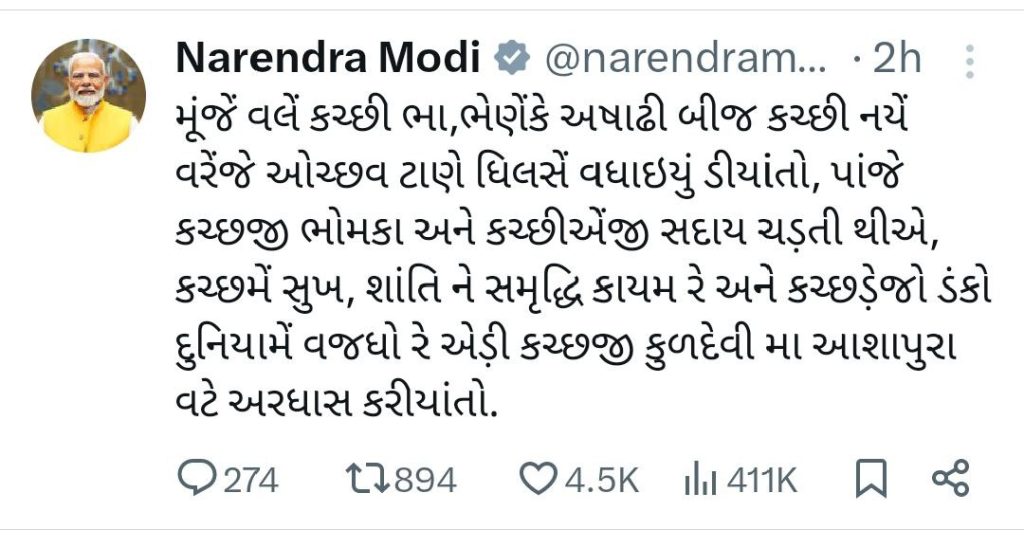Screen dimensions: 1024x548
Task: Click the 894 retweets count
Action: [x=424, y=481]
